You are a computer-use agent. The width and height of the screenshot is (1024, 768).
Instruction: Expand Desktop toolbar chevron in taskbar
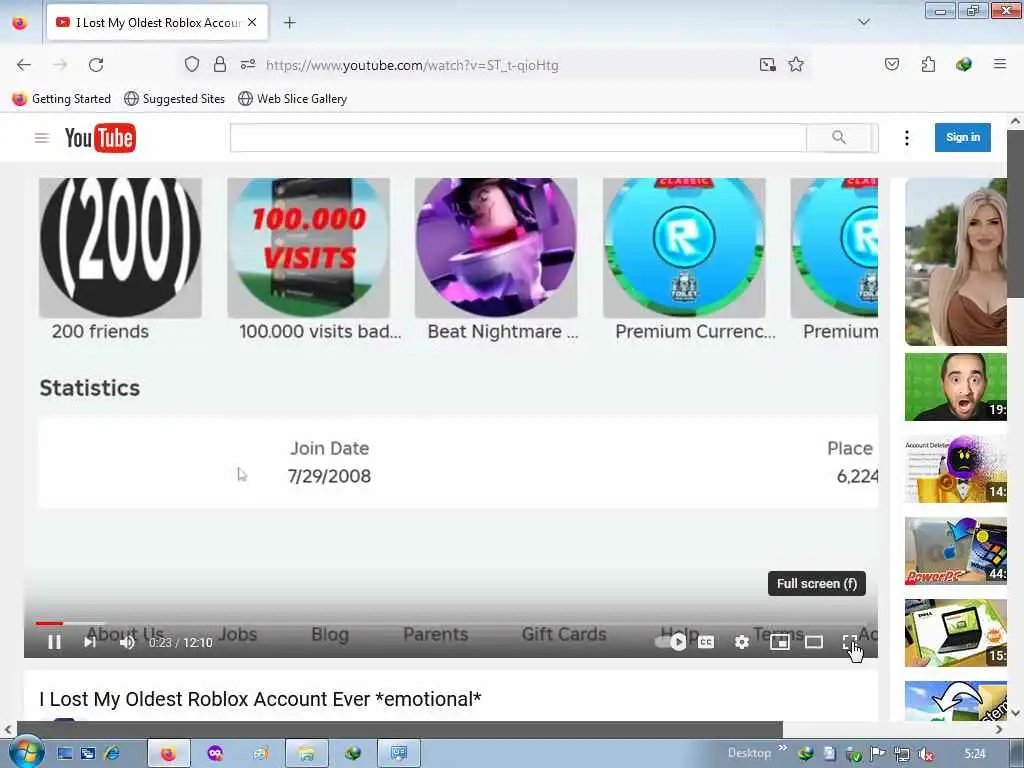(x=782, y=748)
